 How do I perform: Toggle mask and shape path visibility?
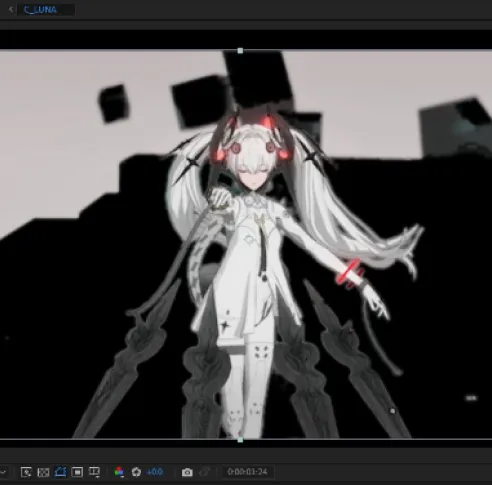pos(60,472)
